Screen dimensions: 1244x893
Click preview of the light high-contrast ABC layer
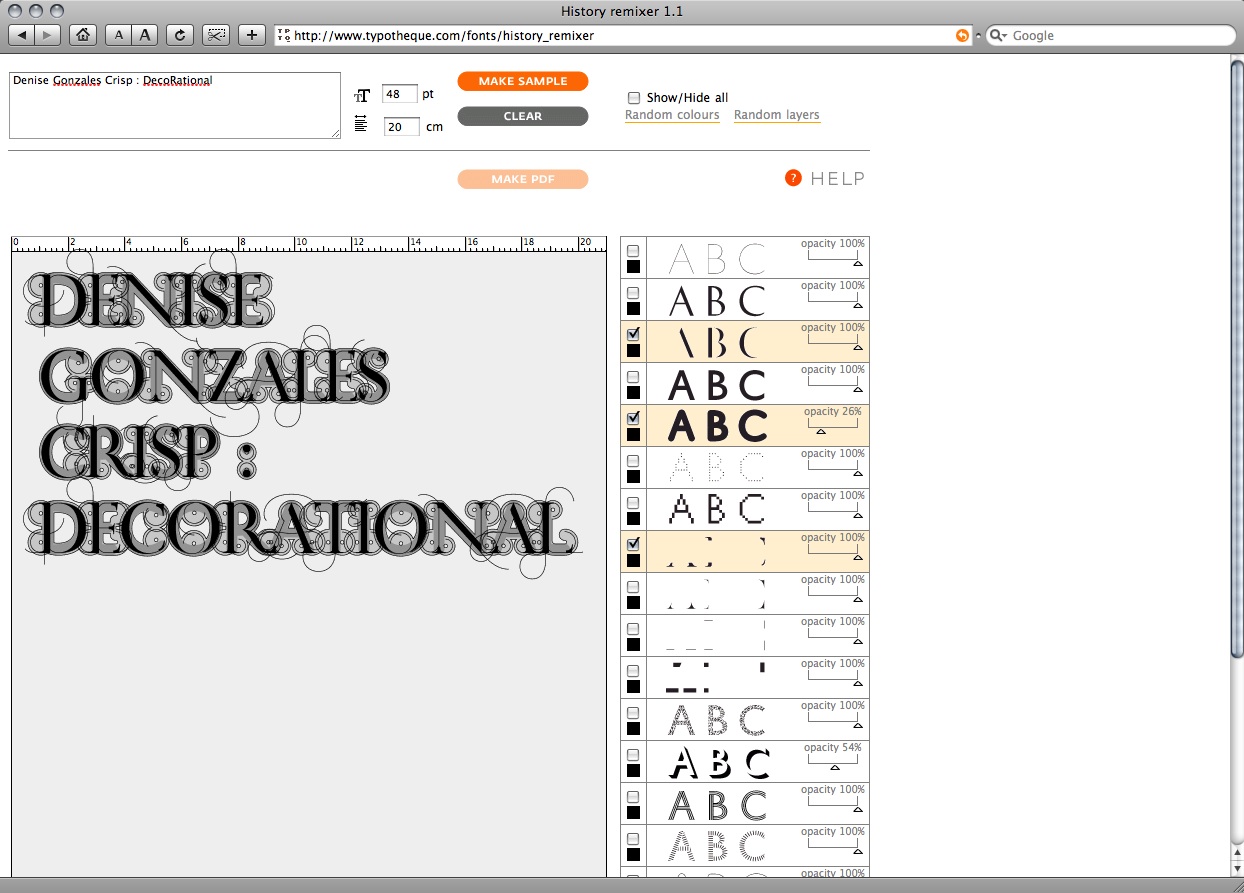tap(717, 301)
